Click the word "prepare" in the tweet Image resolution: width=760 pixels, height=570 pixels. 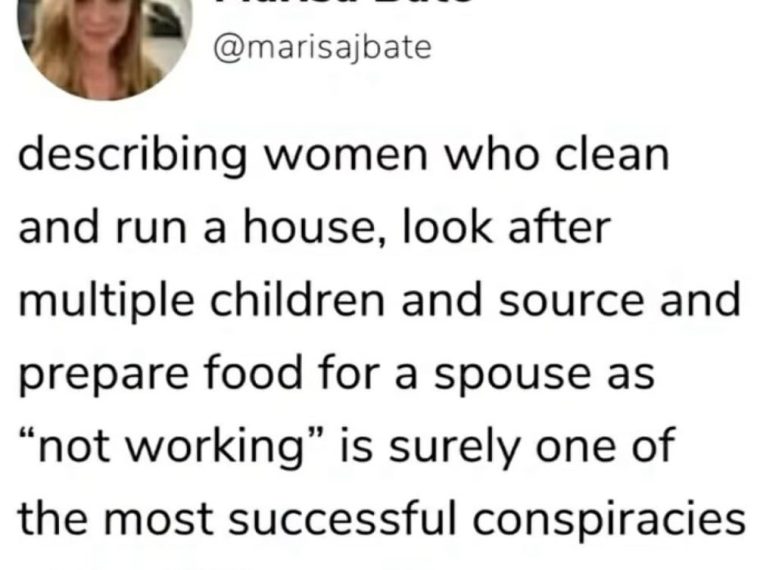pos(103,375)
